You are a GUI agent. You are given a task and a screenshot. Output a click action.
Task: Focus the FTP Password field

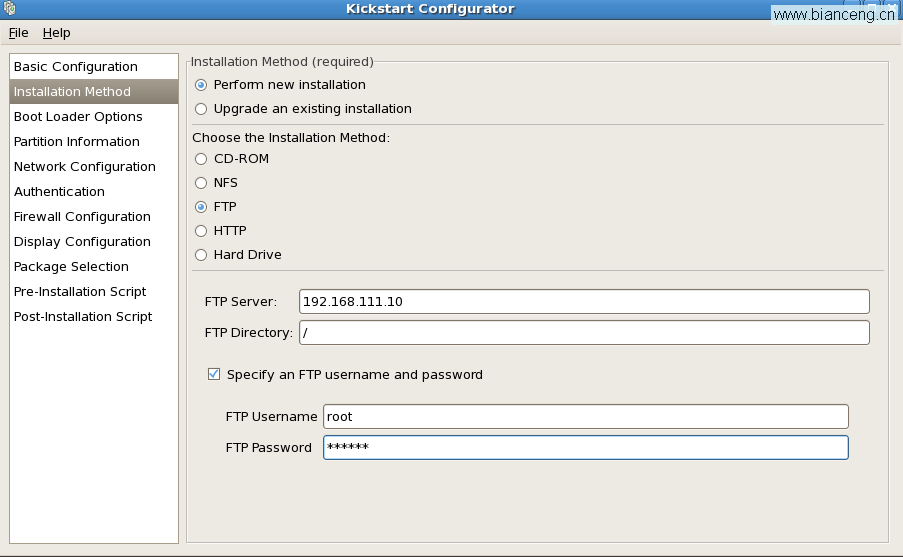tap(586, 448)
